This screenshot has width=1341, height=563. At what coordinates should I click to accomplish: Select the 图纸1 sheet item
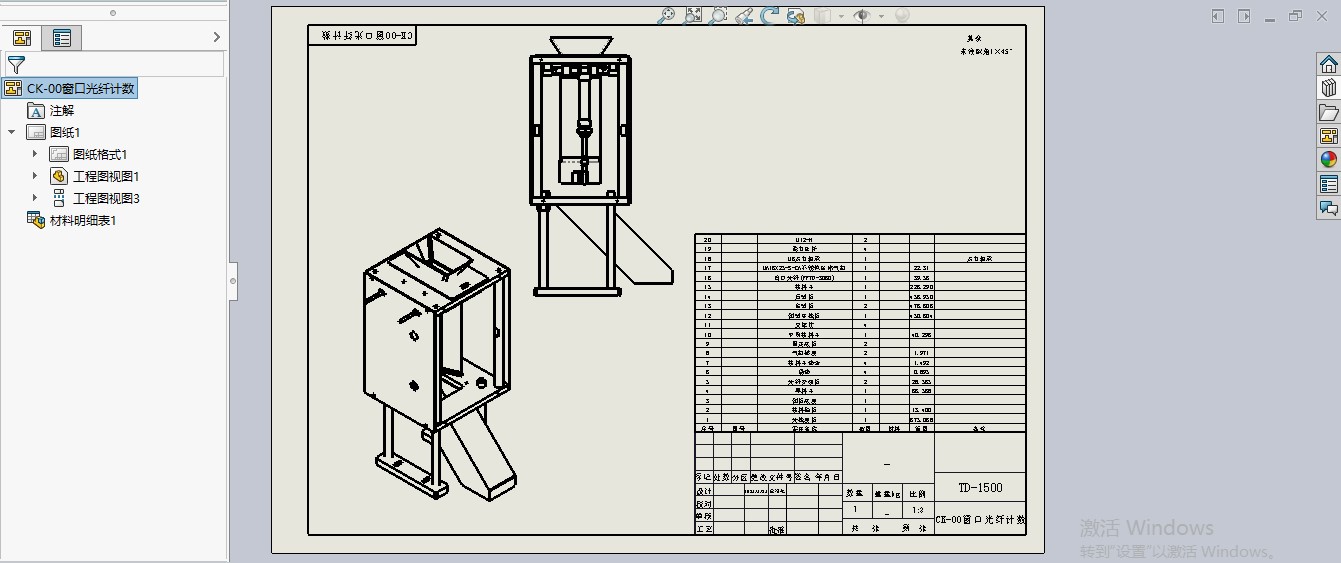coord(65,132)
